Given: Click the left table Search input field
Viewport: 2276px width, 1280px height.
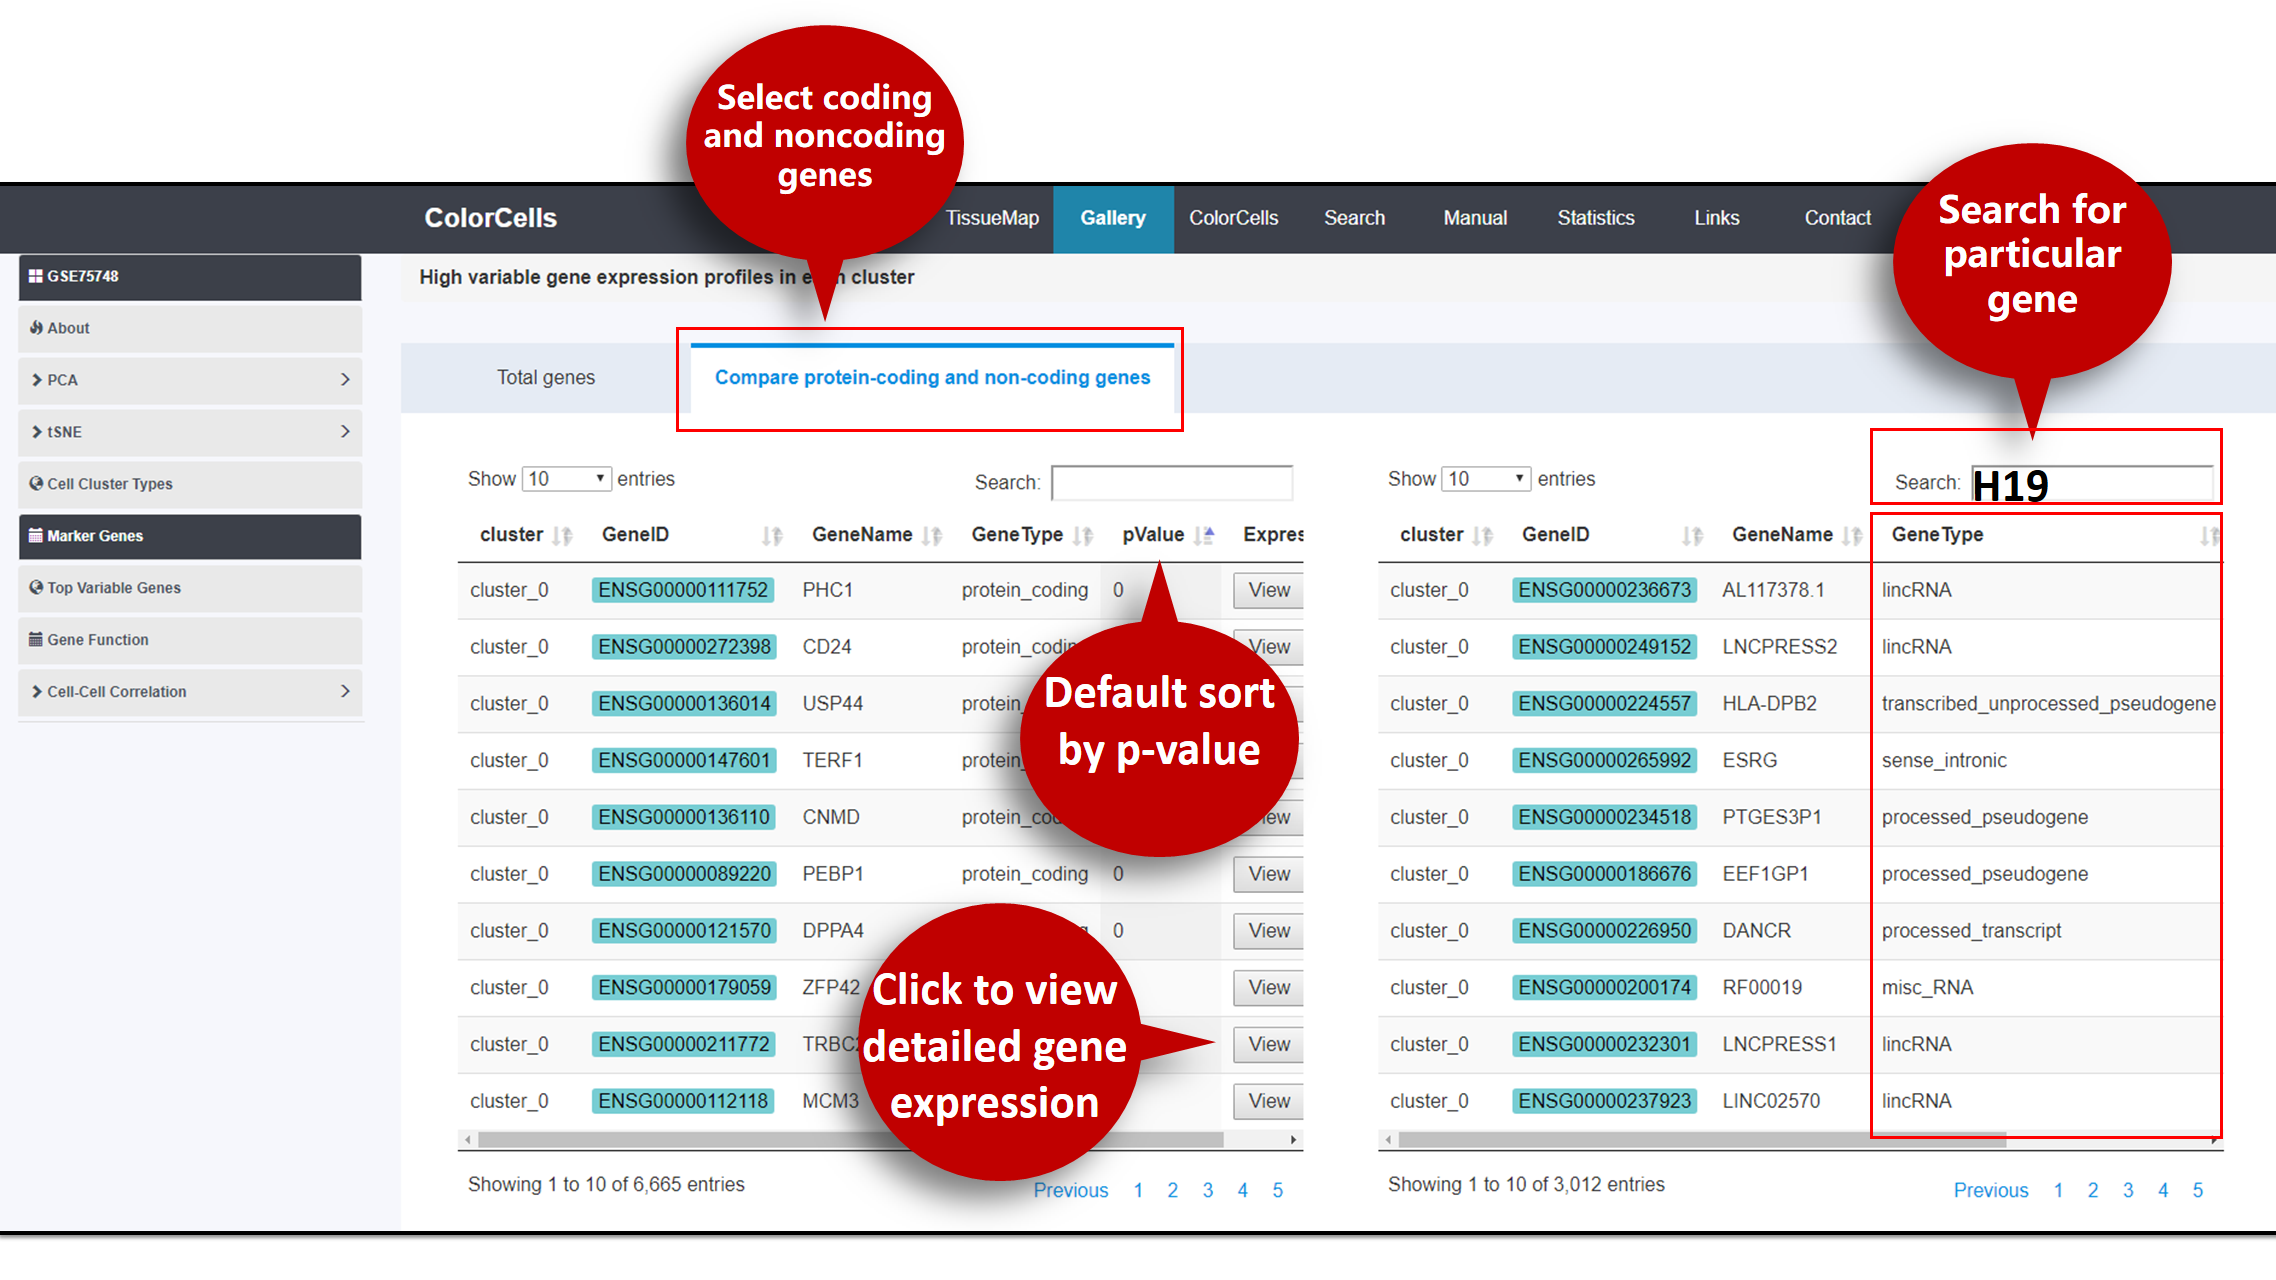Looking at the screenshot, I should [x=1172, y=482].
